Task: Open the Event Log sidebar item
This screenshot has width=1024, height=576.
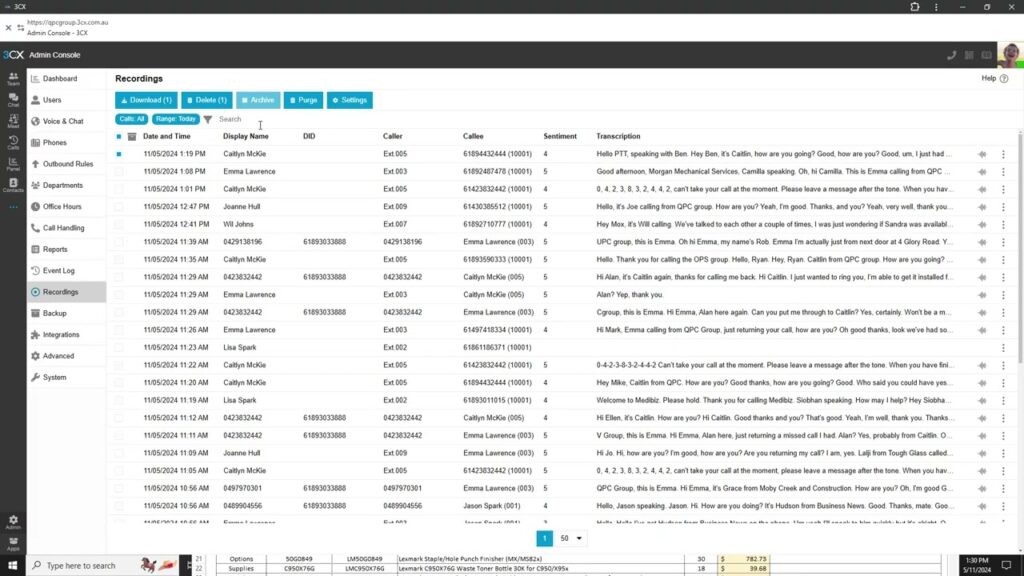Action: [x=58, y=271]
